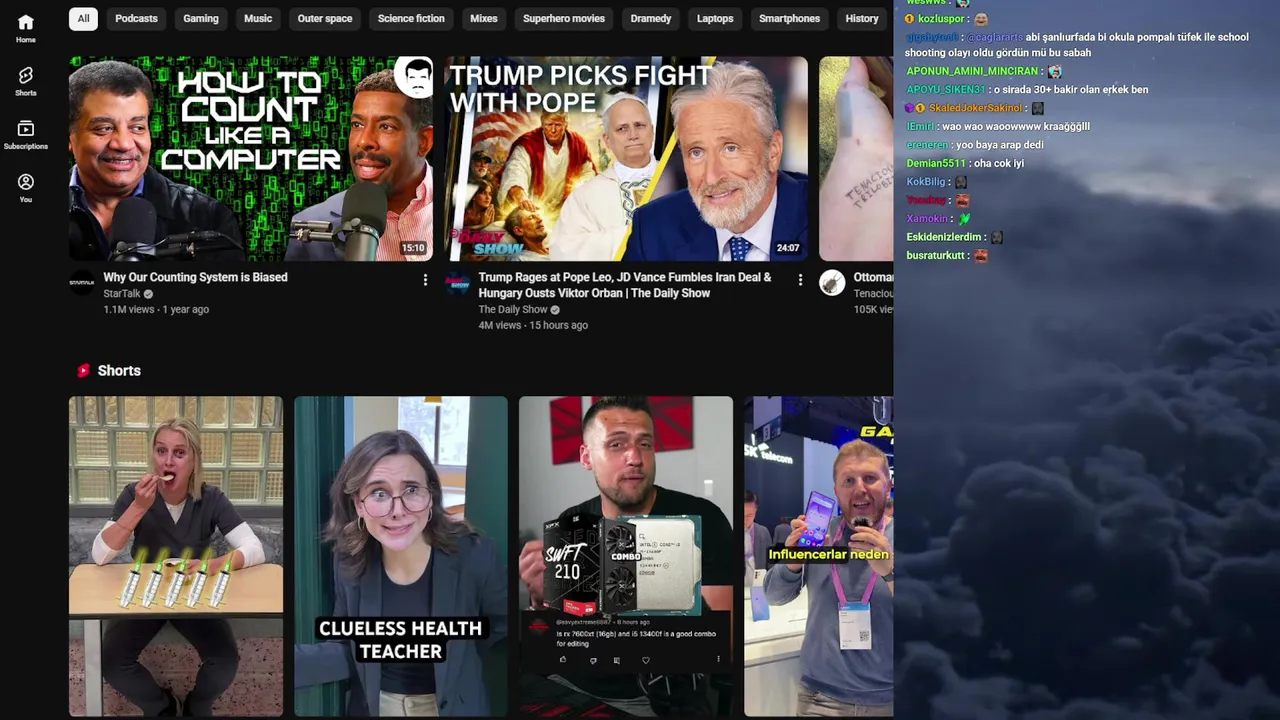Play the Clueless Health Teacher short
This screenshot has height=720, width=1280.
coord(401,556)
